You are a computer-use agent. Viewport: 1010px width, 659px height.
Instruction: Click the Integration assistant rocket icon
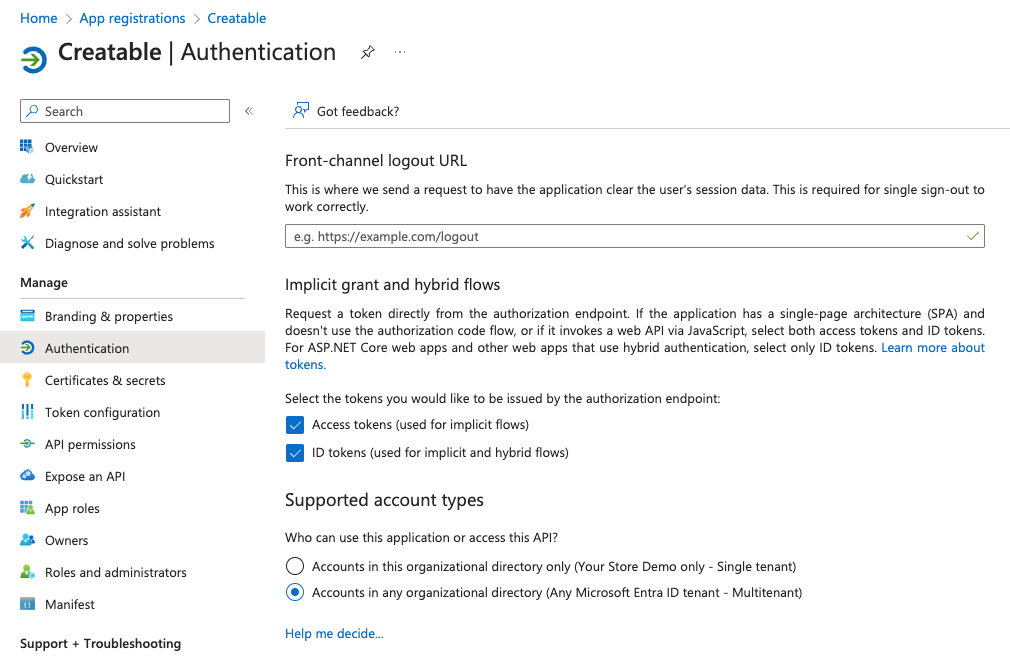[x=27, y=211]
